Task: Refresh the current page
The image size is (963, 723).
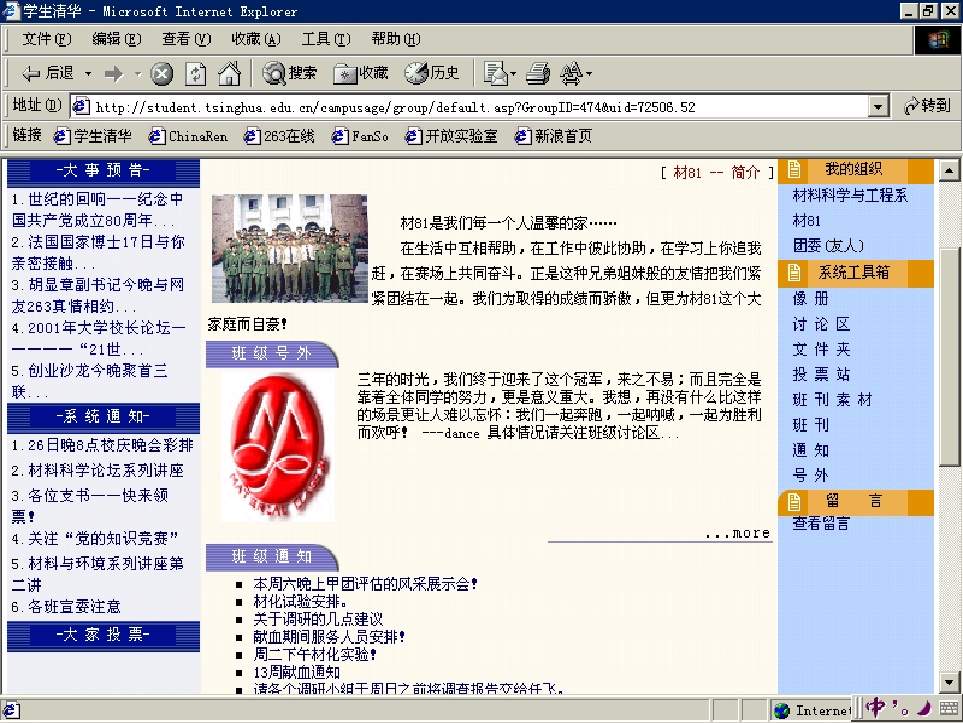Action: (196, 73)
